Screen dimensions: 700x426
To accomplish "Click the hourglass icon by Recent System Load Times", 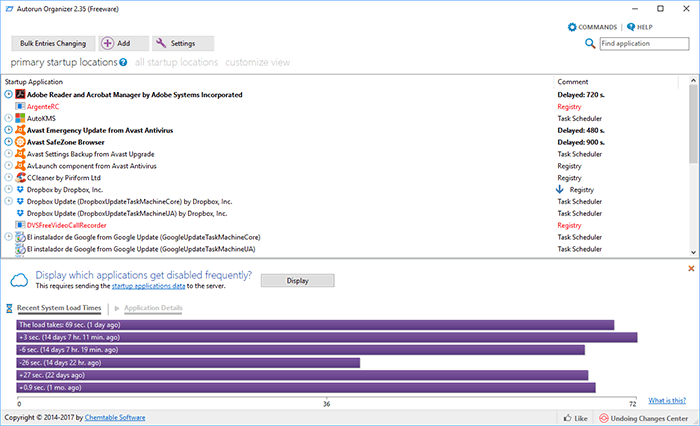I will 9,308.
